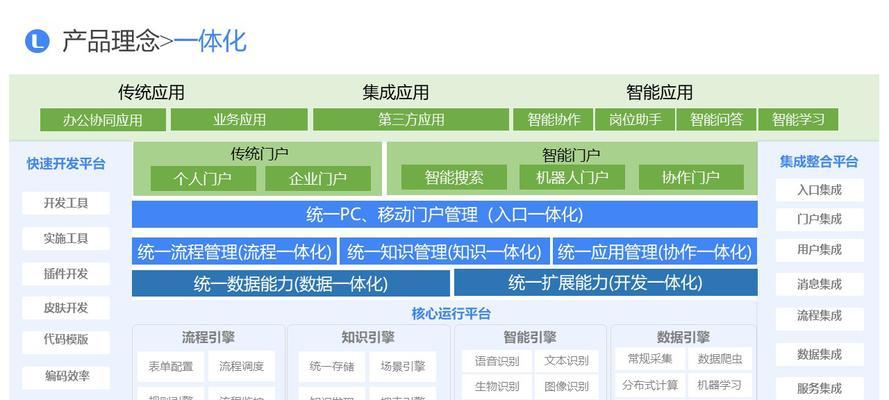This screenshot has width=889, height=400.
Task: Select the 企业门户 box
Action: (318, 178)
